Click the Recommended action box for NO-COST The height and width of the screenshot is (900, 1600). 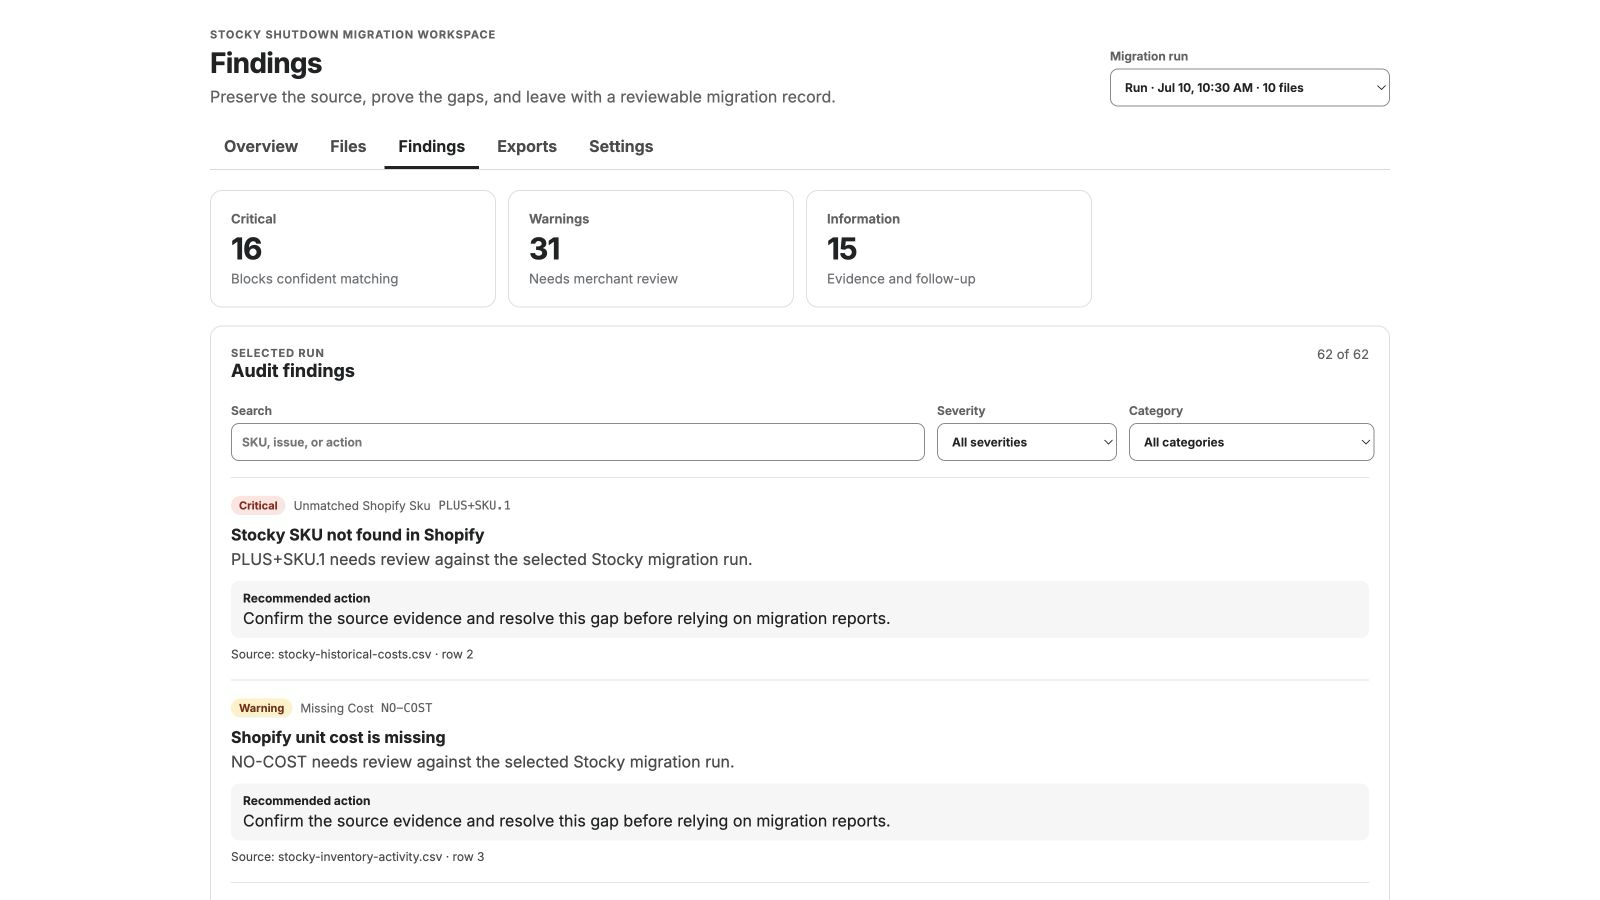point(800,812)
